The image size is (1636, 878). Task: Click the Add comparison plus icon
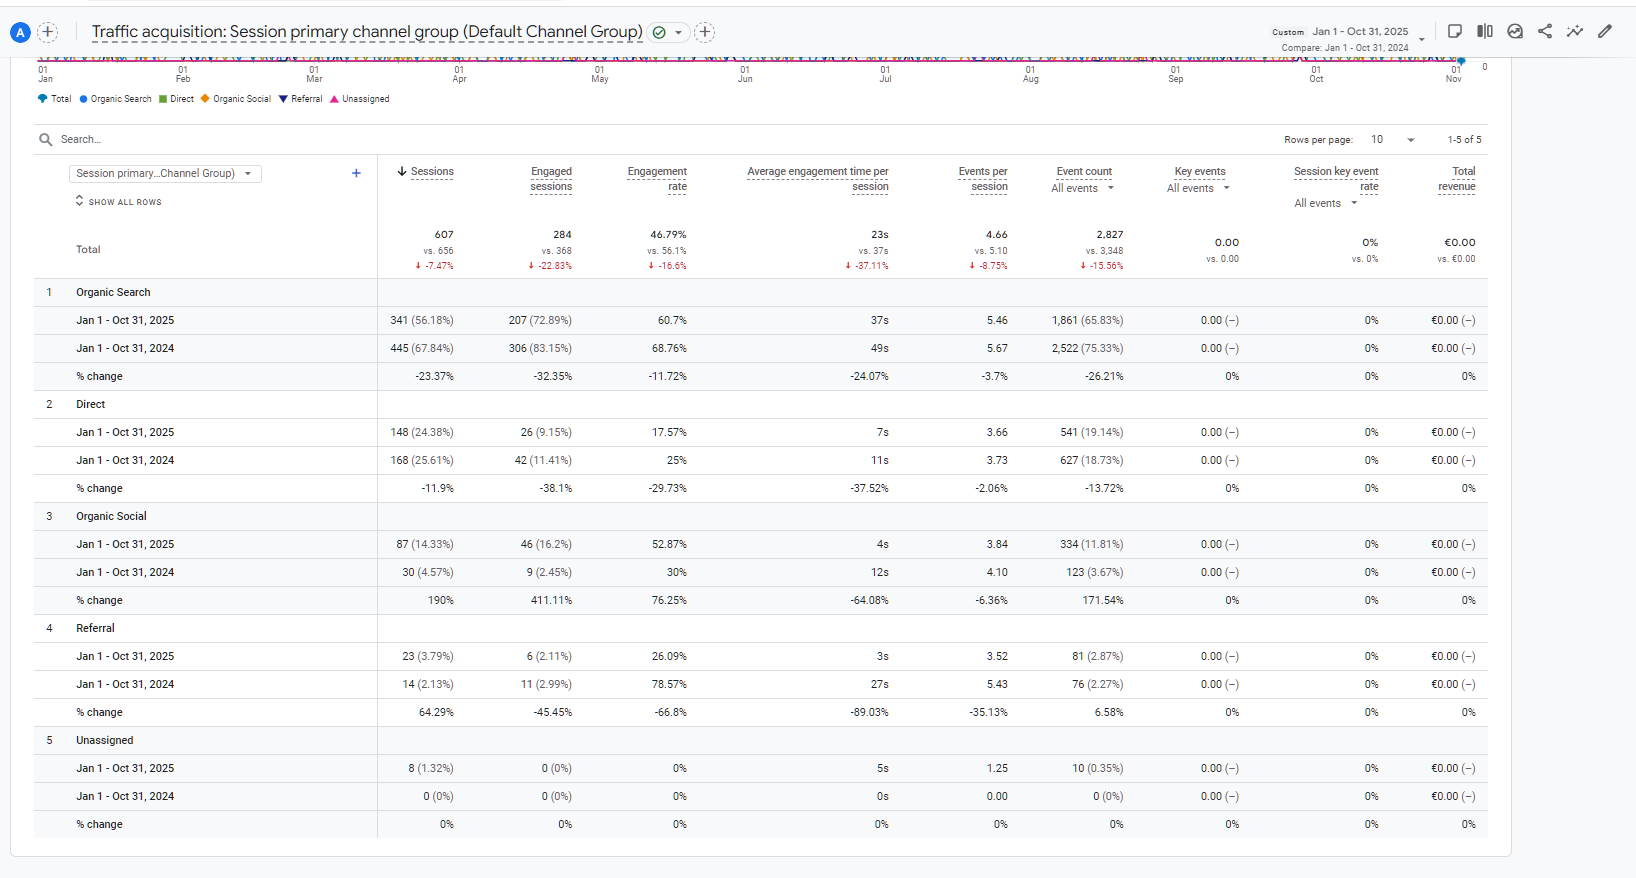coord(47,32)
